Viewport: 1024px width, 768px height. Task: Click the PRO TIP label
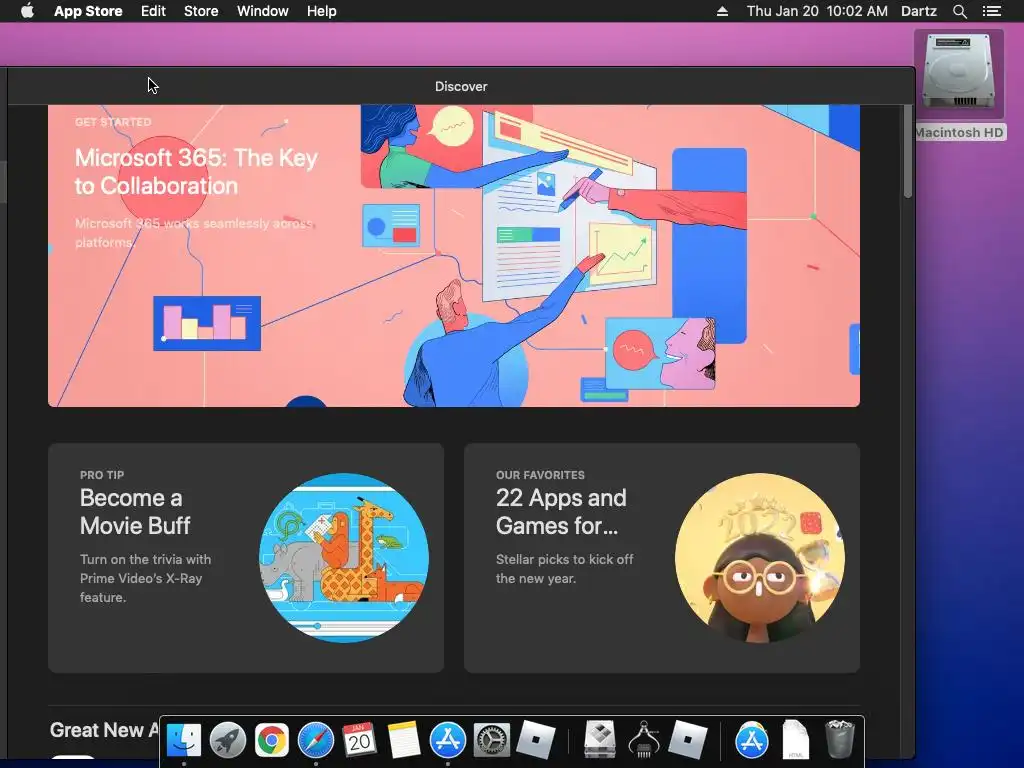point(102,475)
